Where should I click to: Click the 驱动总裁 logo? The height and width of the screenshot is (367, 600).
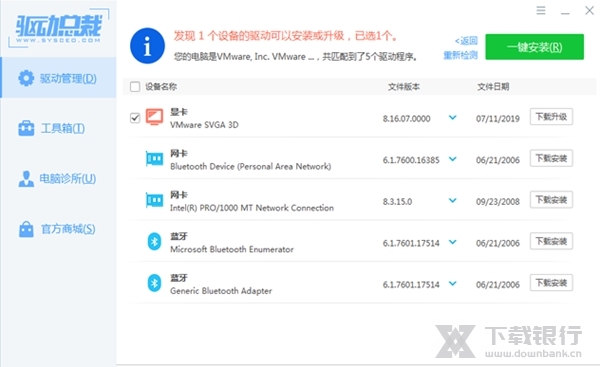pos(59,29)
